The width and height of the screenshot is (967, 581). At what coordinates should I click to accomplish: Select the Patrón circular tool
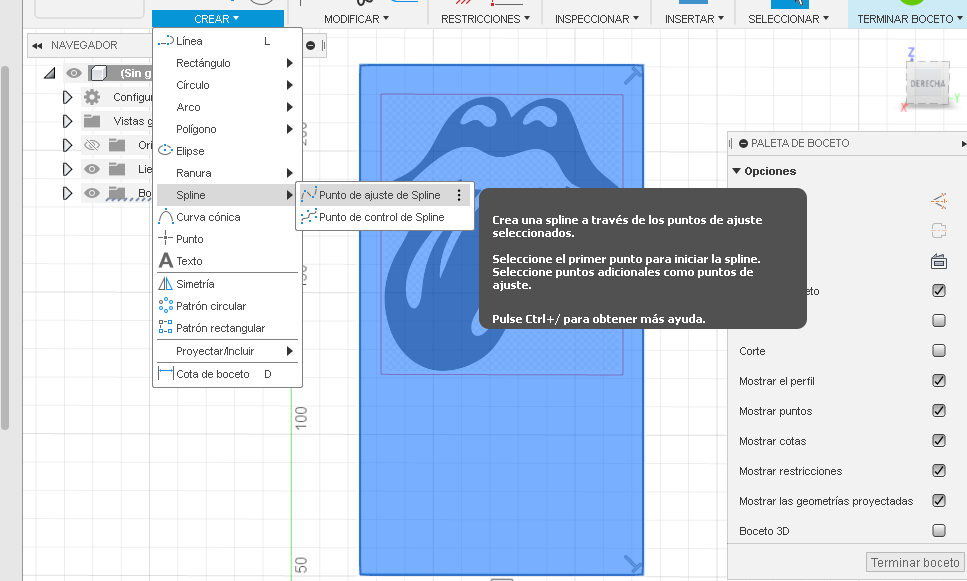[x=211, y=305]
